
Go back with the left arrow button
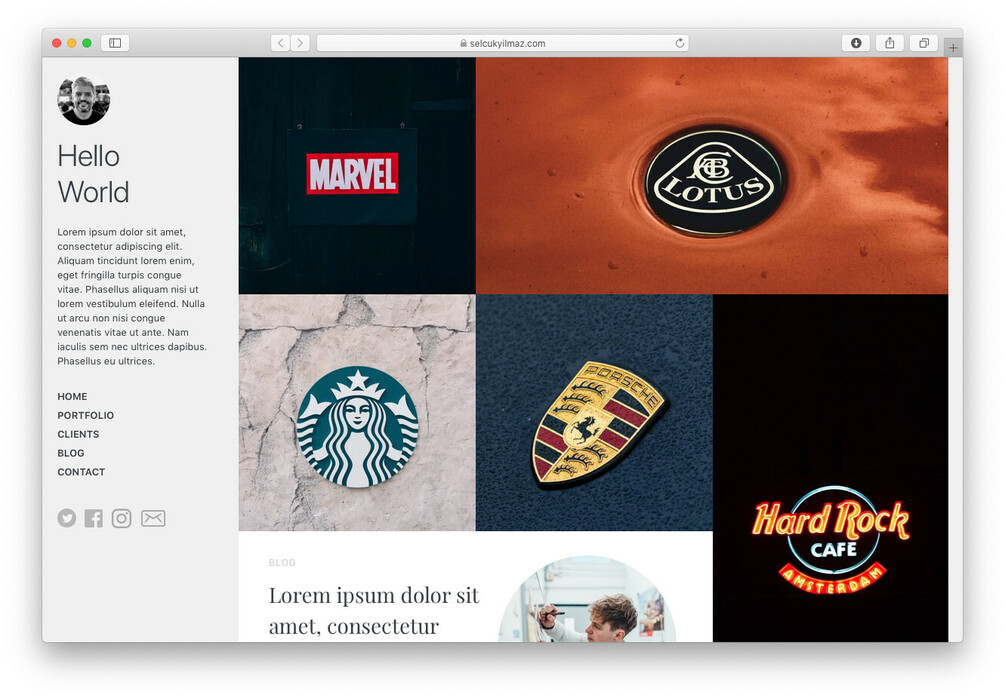pos(280,43)
